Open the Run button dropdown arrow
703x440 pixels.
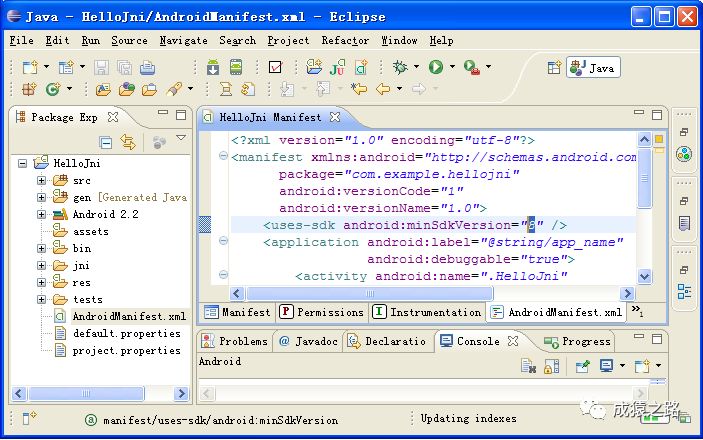pyautogui.click(x=452, y=67)
